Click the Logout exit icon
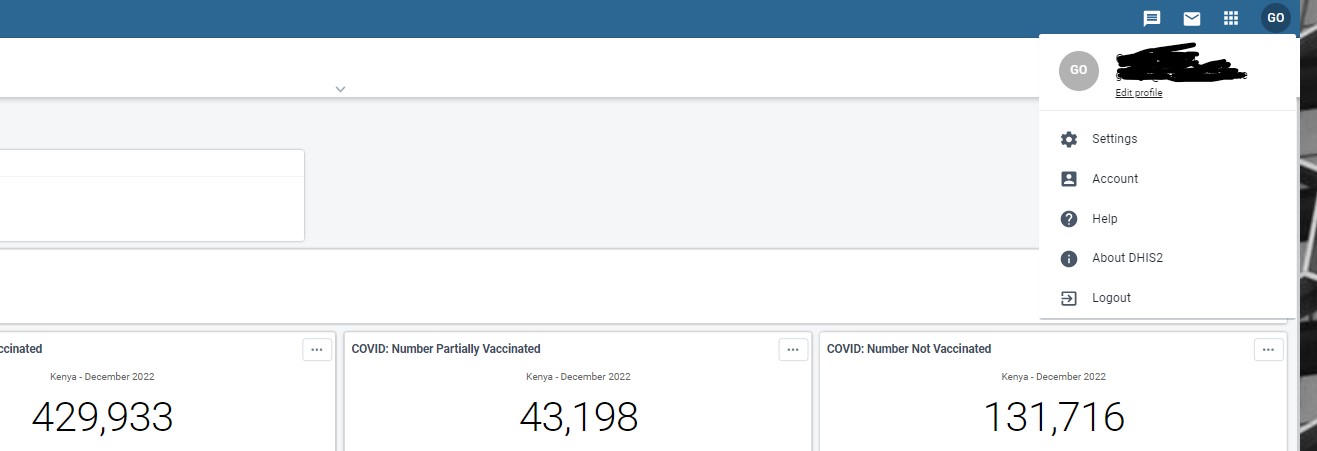 pos(1068,298)
